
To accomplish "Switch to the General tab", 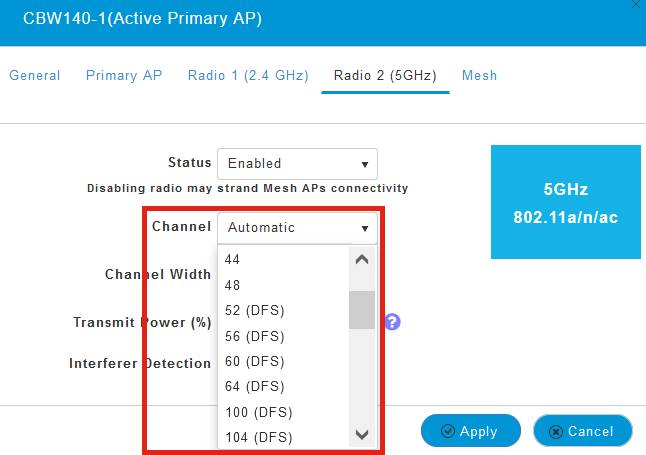I will pyautogui.click(x=35, y=76).
